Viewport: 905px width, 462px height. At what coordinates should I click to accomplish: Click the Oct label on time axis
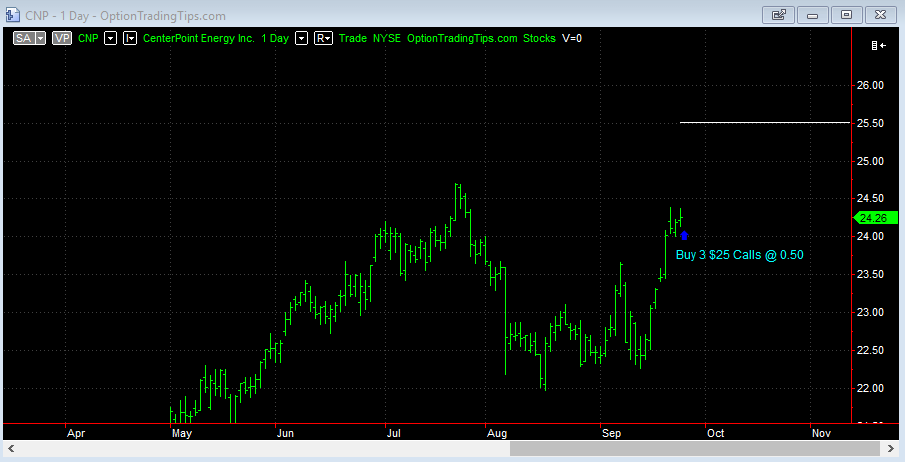716,433
